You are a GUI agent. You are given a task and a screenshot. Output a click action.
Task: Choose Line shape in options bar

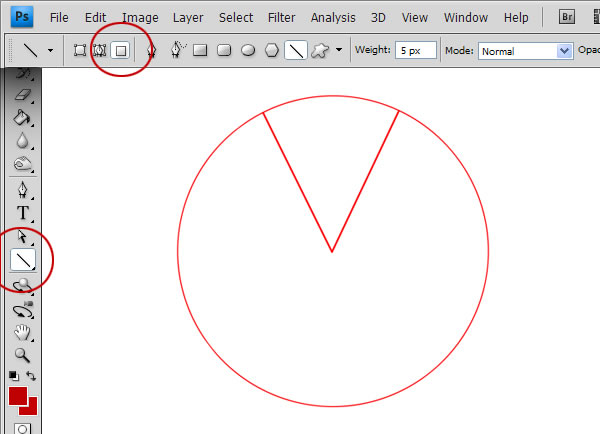click(x=296, y=51)
